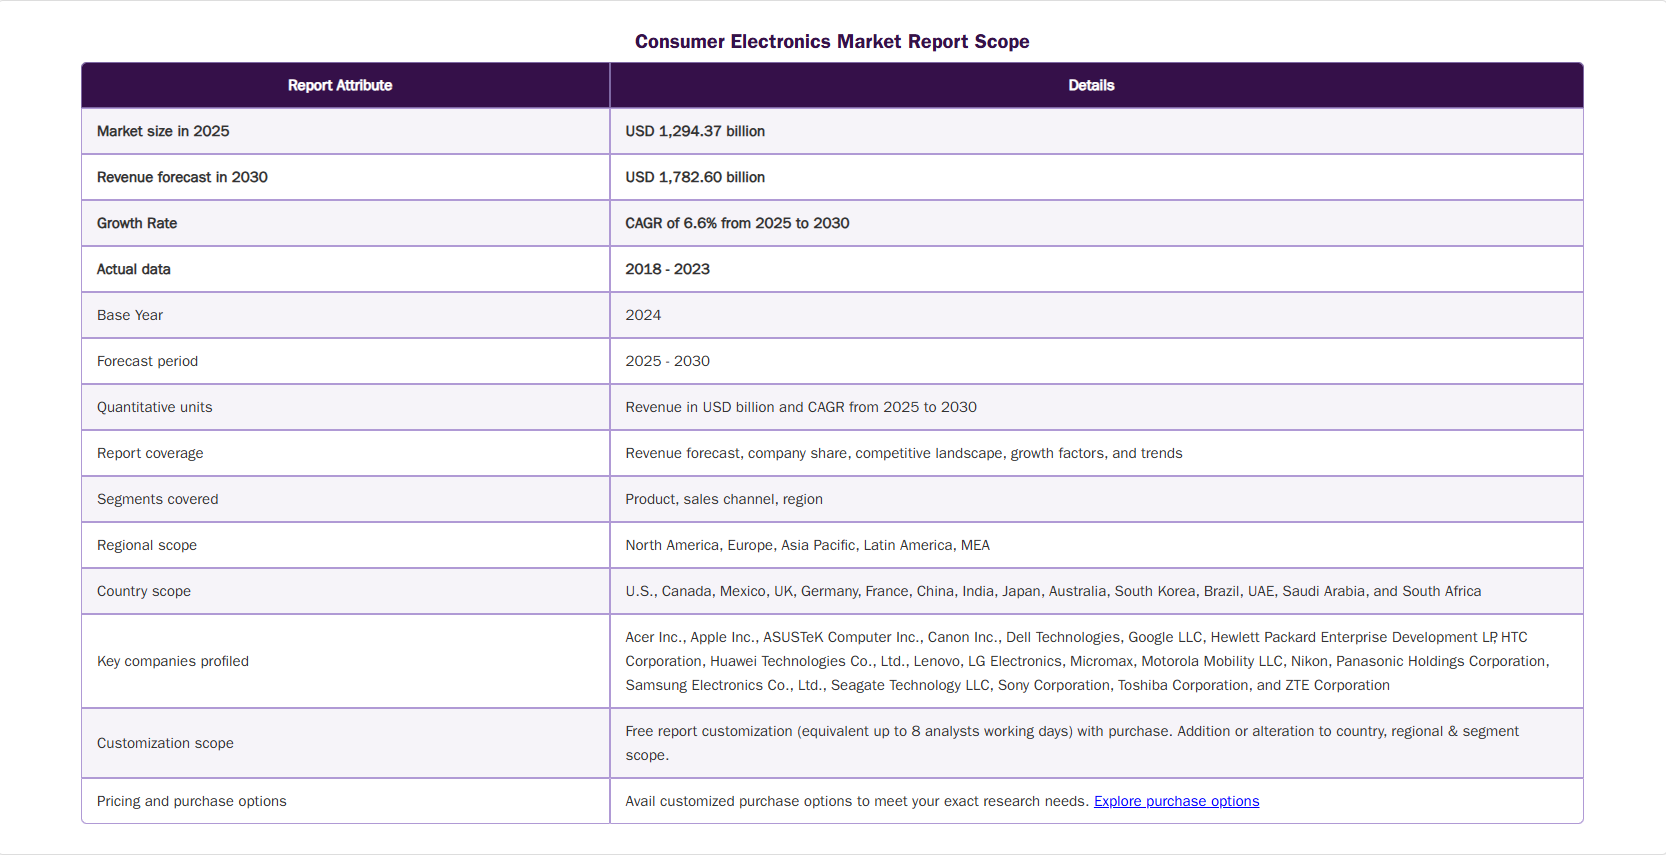Click the Growth Rate row label

tap(137, 223)
